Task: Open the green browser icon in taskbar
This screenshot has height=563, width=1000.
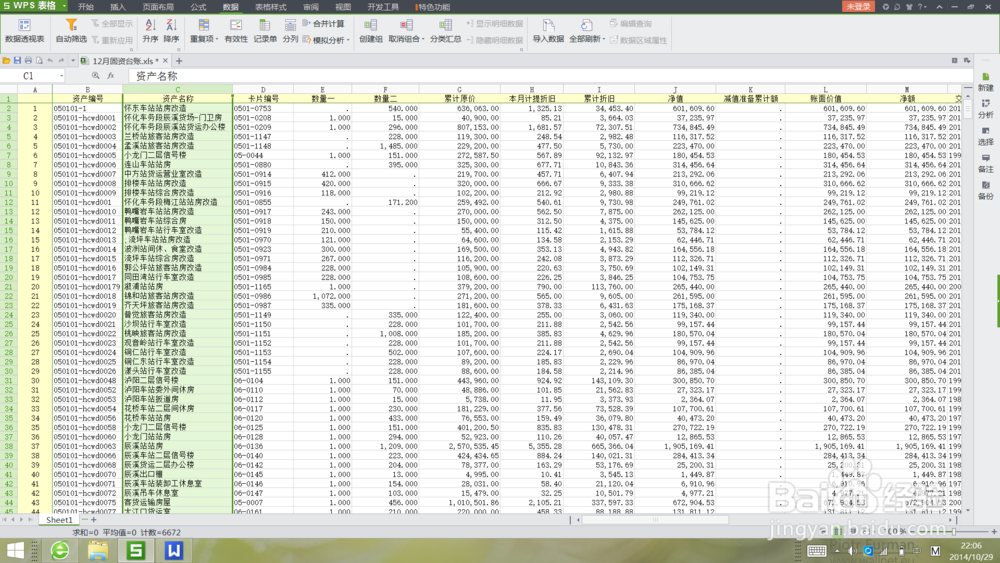Action: point(60,550)
